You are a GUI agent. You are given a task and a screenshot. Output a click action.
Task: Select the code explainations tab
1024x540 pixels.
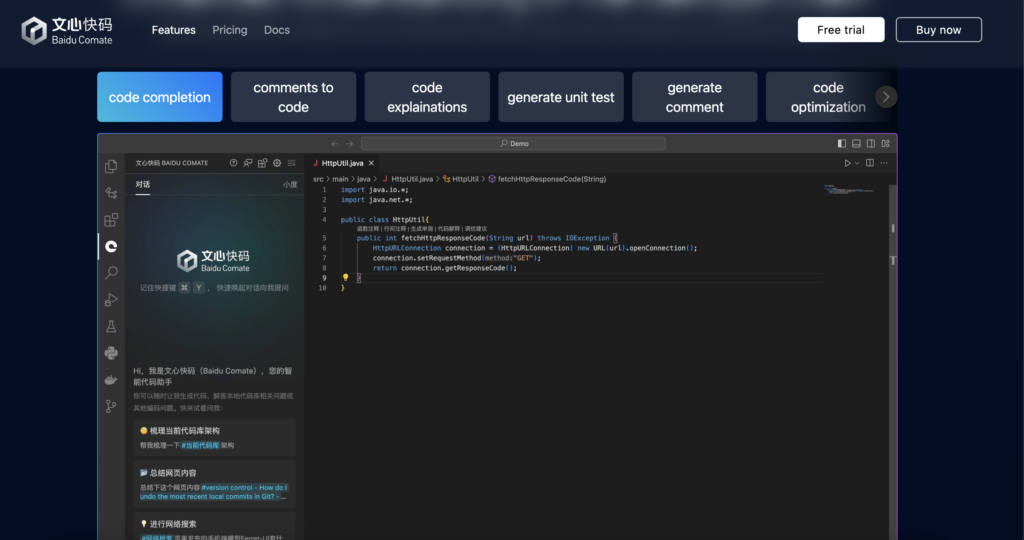point(427,97)
